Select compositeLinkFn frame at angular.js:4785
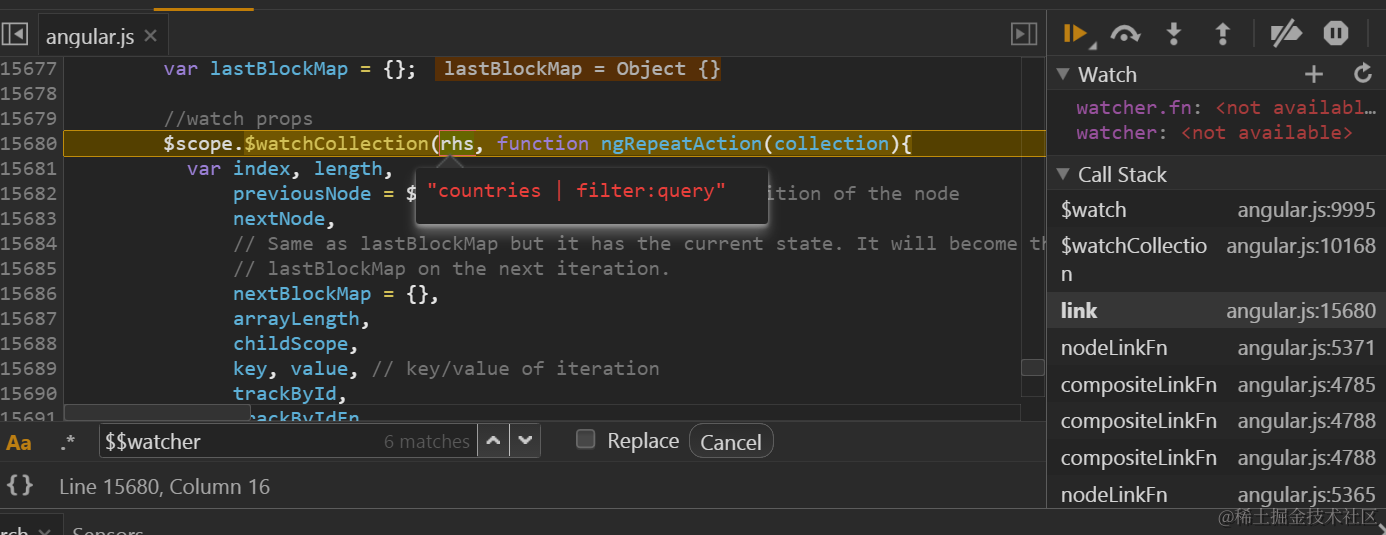The height and width of the screenshot is (535, 1386). (1216, 385)
